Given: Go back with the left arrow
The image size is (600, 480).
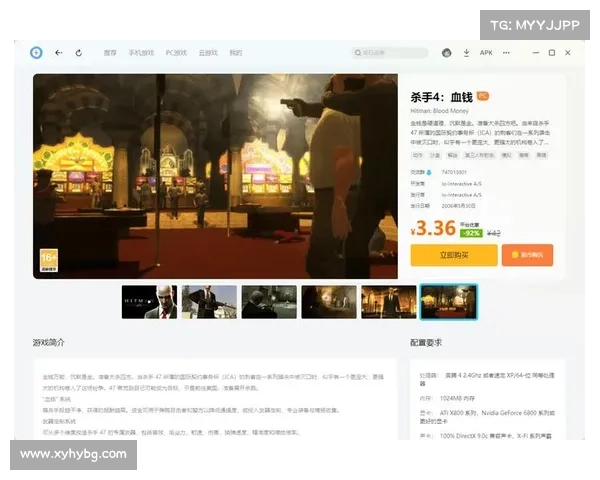Looking at the screenshot, I should pos(59,52).
